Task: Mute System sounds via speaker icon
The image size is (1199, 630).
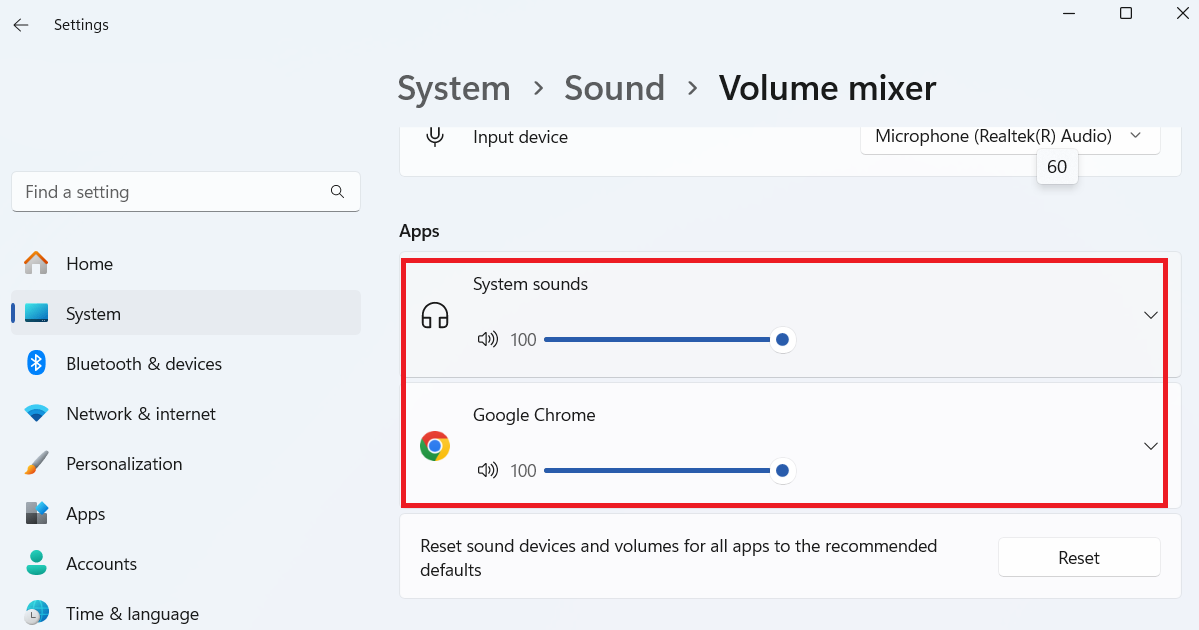Action: tap(487, 339)
